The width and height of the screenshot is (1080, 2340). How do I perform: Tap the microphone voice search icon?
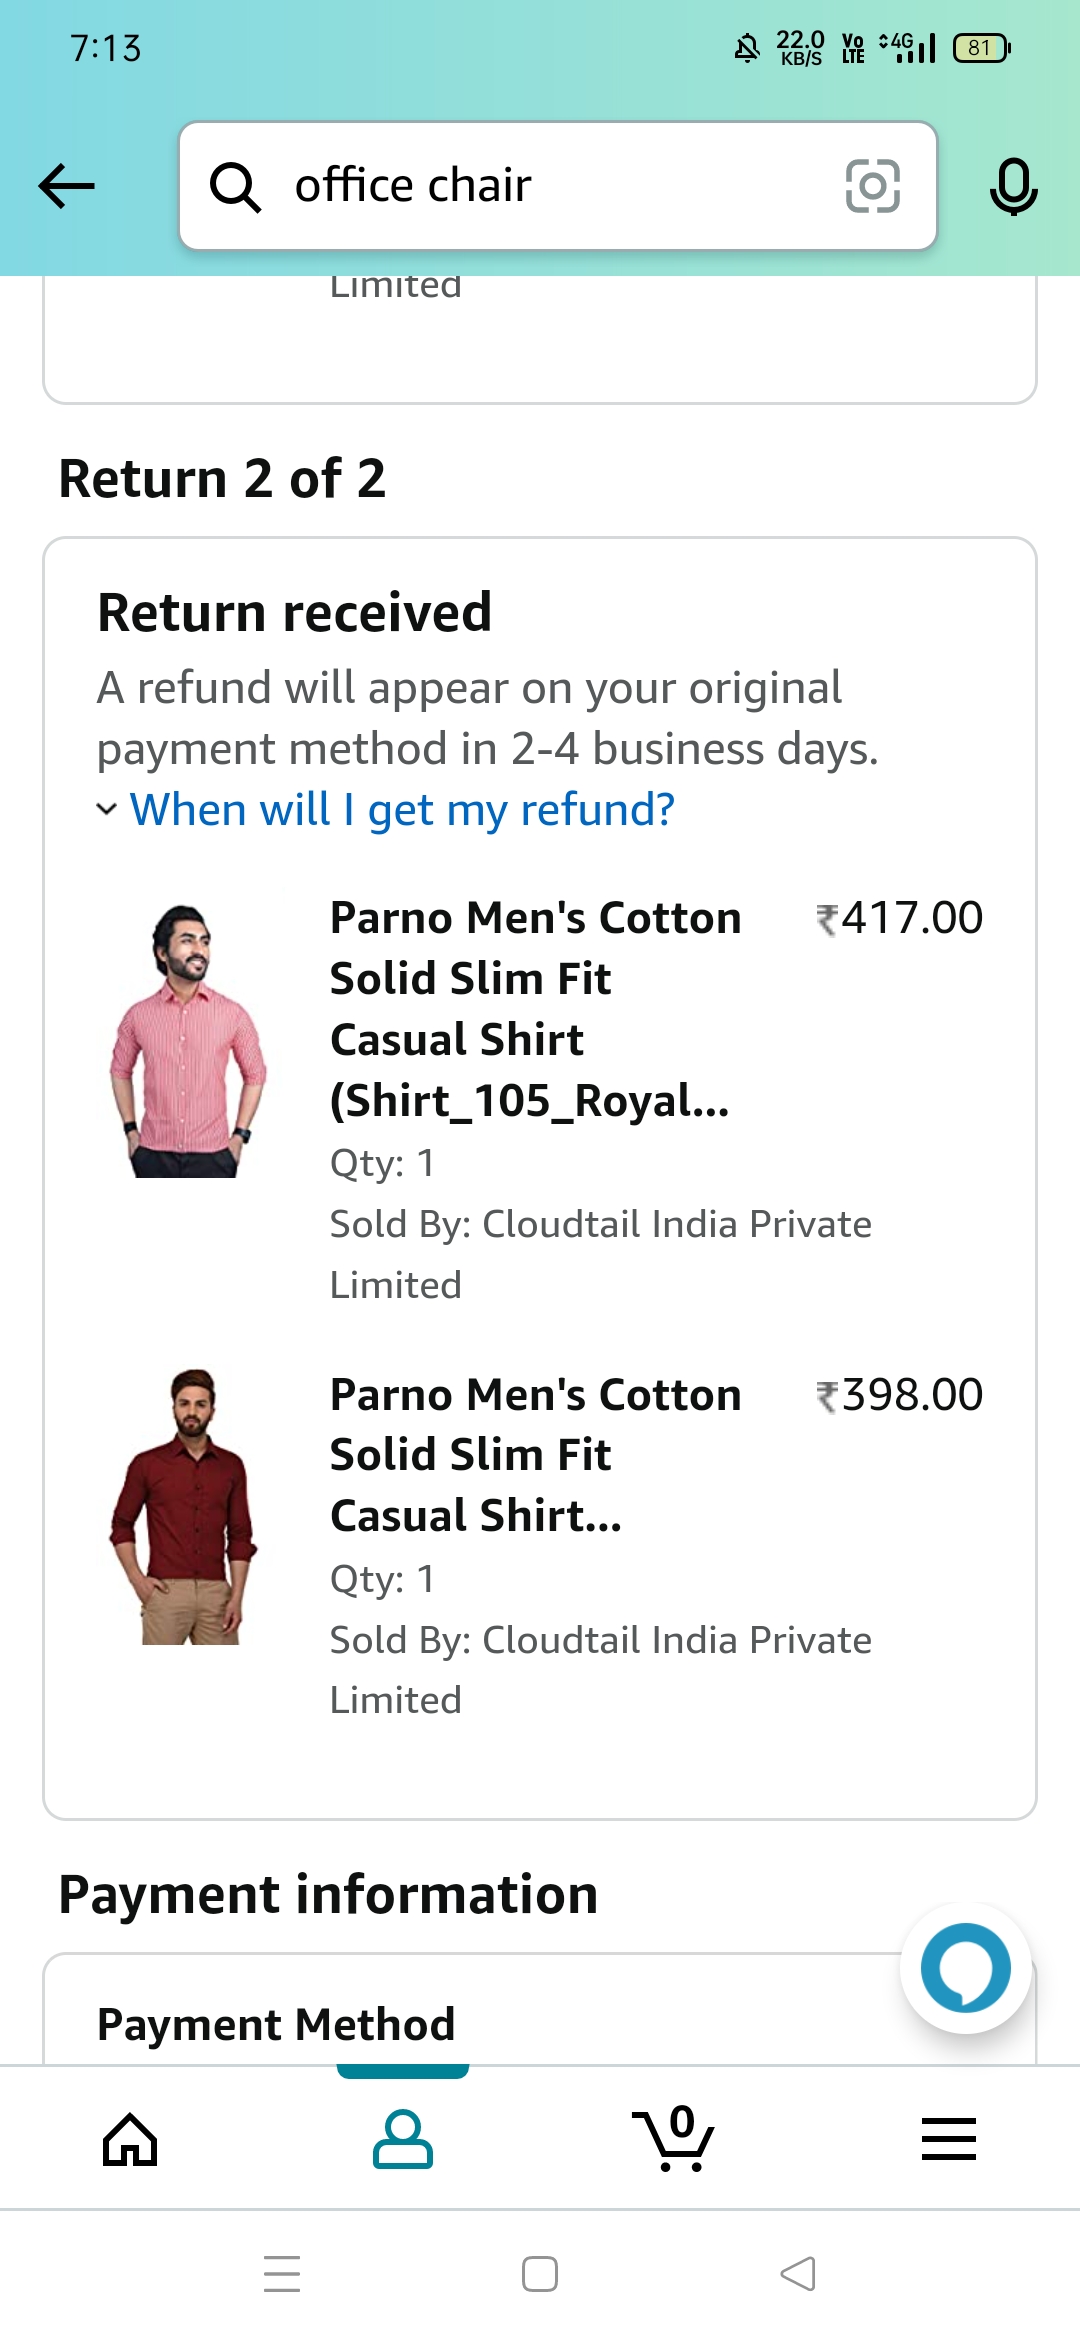click(x=1013, y=186)
